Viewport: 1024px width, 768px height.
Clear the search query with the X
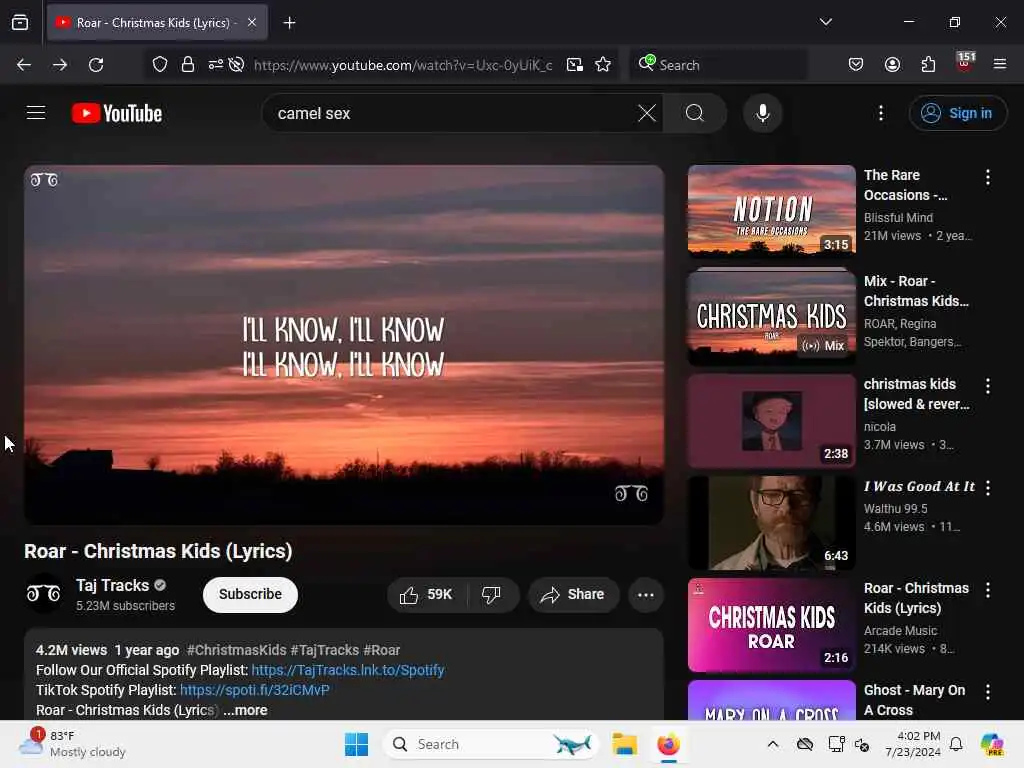click(647, 113)
